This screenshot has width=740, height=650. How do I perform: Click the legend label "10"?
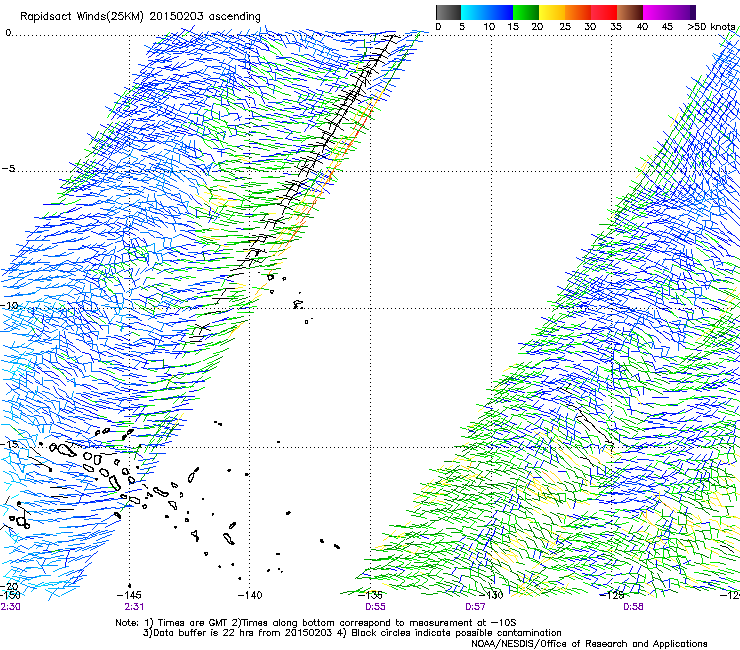pyautogui.click(x=489, y=27)
